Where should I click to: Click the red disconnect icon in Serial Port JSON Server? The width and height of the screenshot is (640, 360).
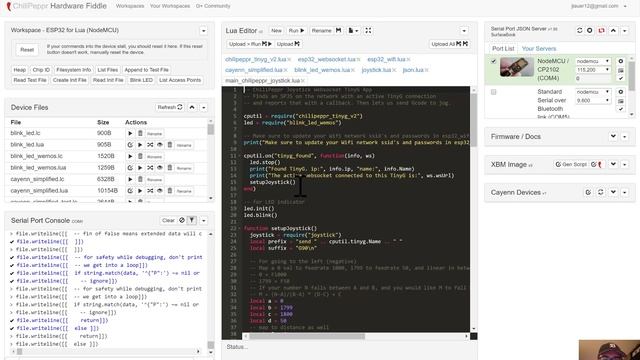pos(601,31)
